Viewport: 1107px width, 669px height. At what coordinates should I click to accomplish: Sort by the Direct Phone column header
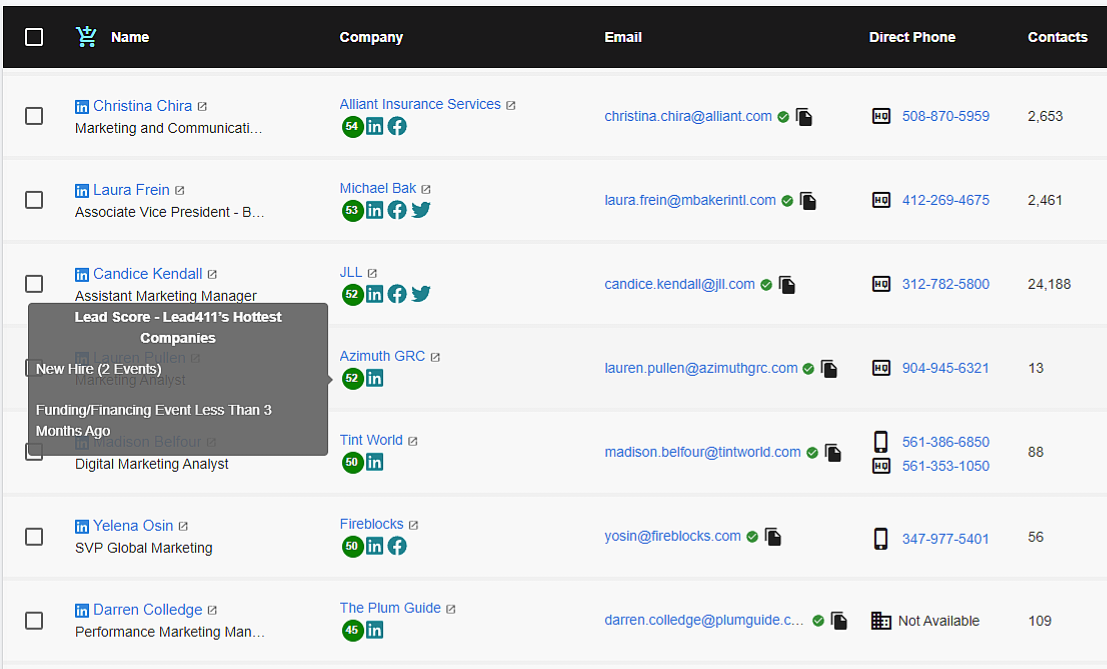(912, 37)
